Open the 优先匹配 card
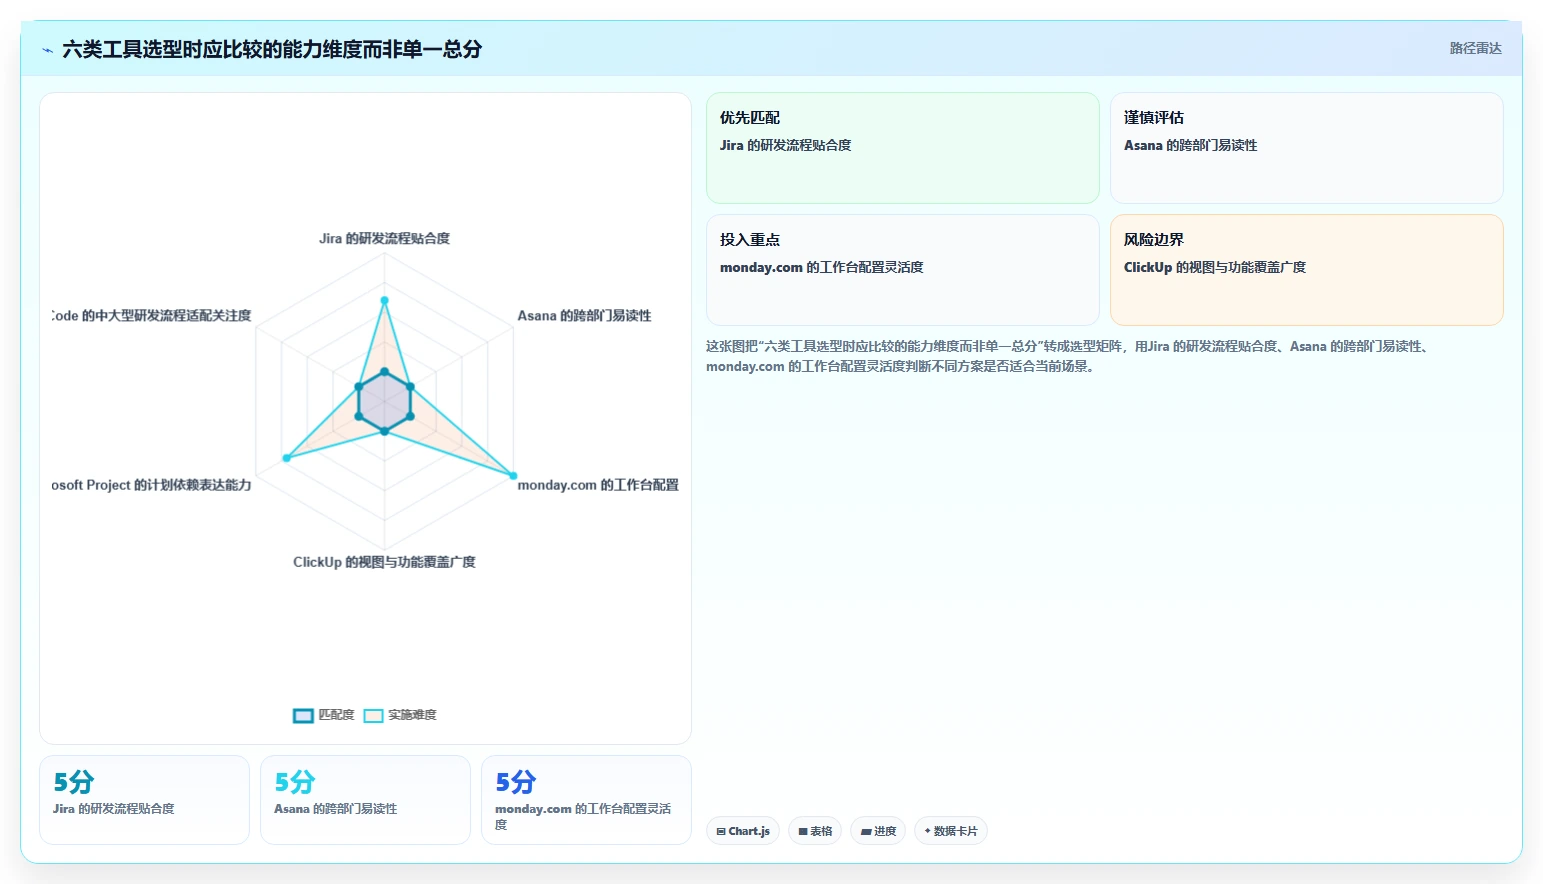Image resolution: width=1543 pixels, height=884 pixels. [x=902, y=148]
